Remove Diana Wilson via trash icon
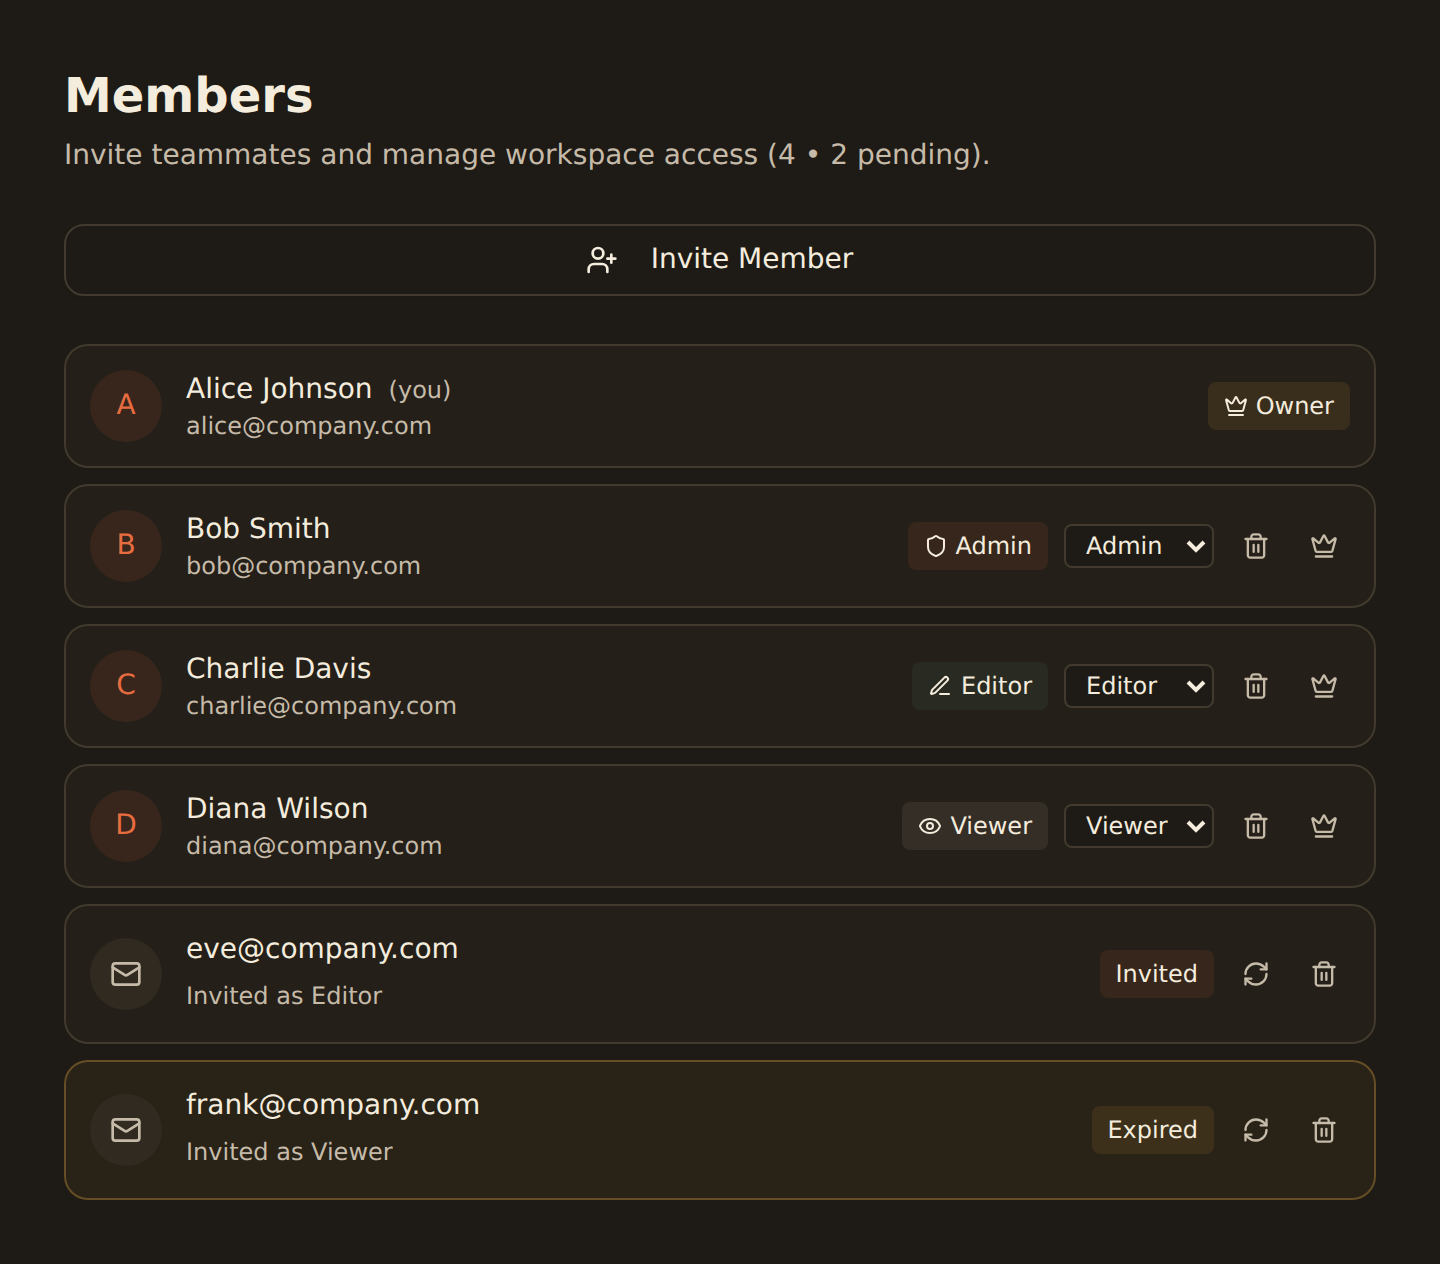 1256,826
